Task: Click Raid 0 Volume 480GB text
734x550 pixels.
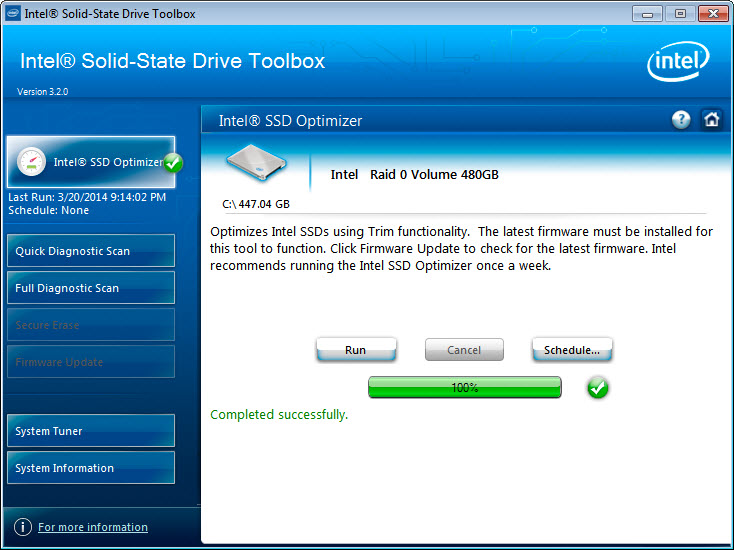Action: point(434,175)
